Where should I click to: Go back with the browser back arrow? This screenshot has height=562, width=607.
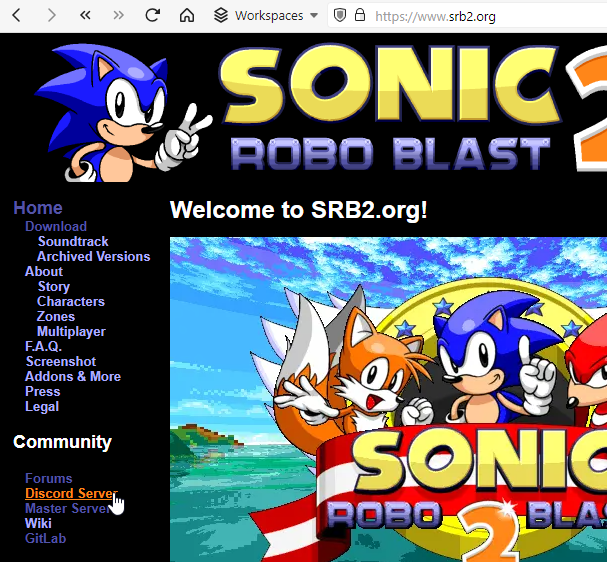tap(16, 16)
